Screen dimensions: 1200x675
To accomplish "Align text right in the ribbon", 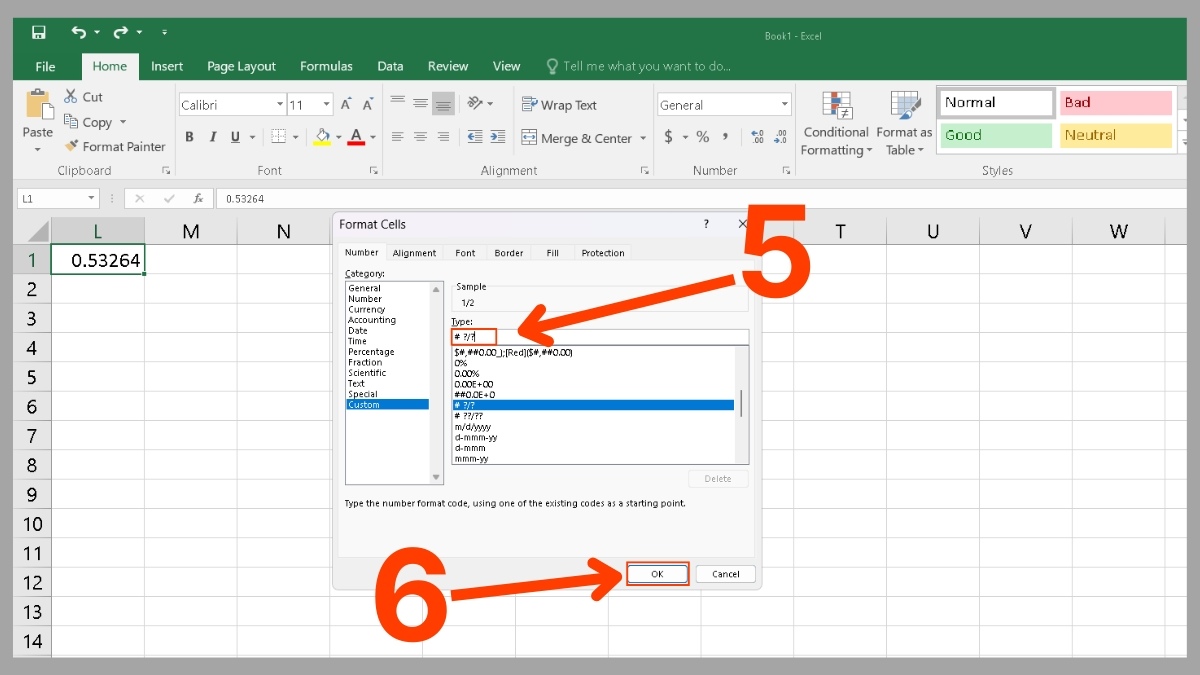I will click(x=444, y=137).
